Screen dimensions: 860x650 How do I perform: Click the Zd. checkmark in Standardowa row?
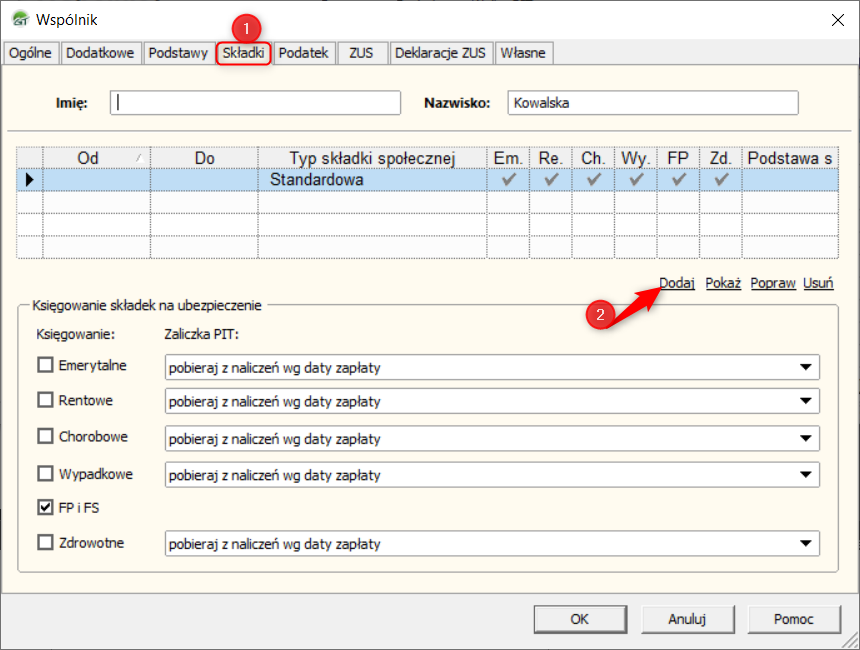[721, 179]
